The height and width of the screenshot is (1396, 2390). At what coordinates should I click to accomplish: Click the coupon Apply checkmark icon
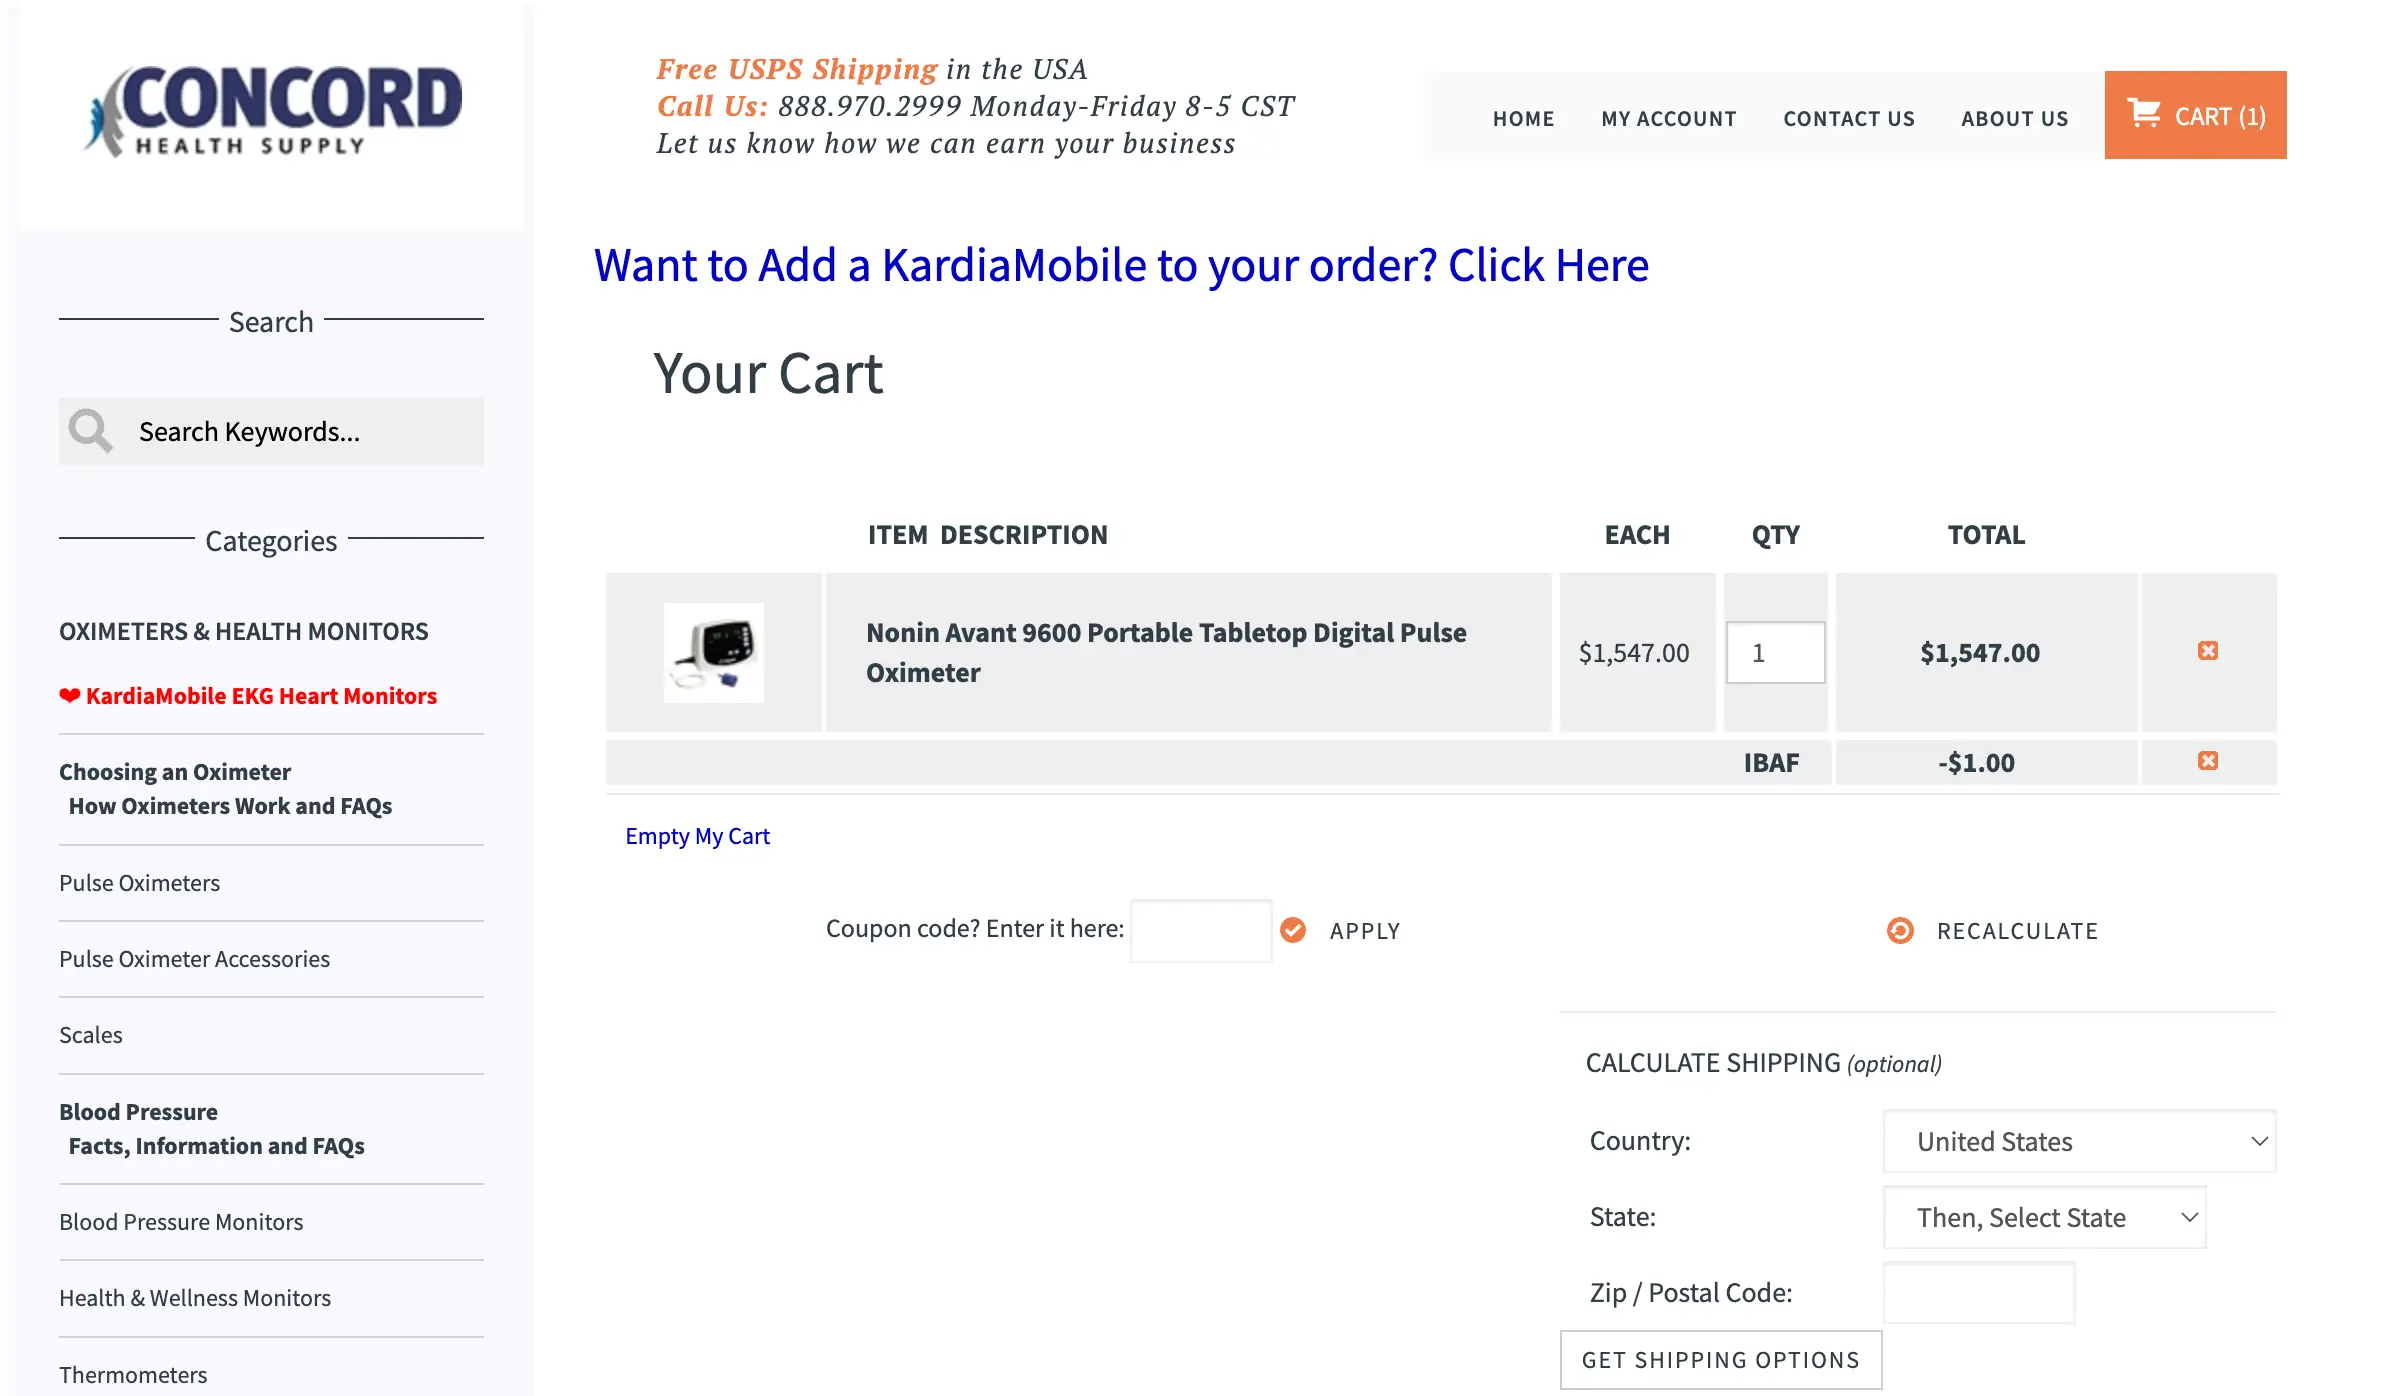click(1293, 930)
